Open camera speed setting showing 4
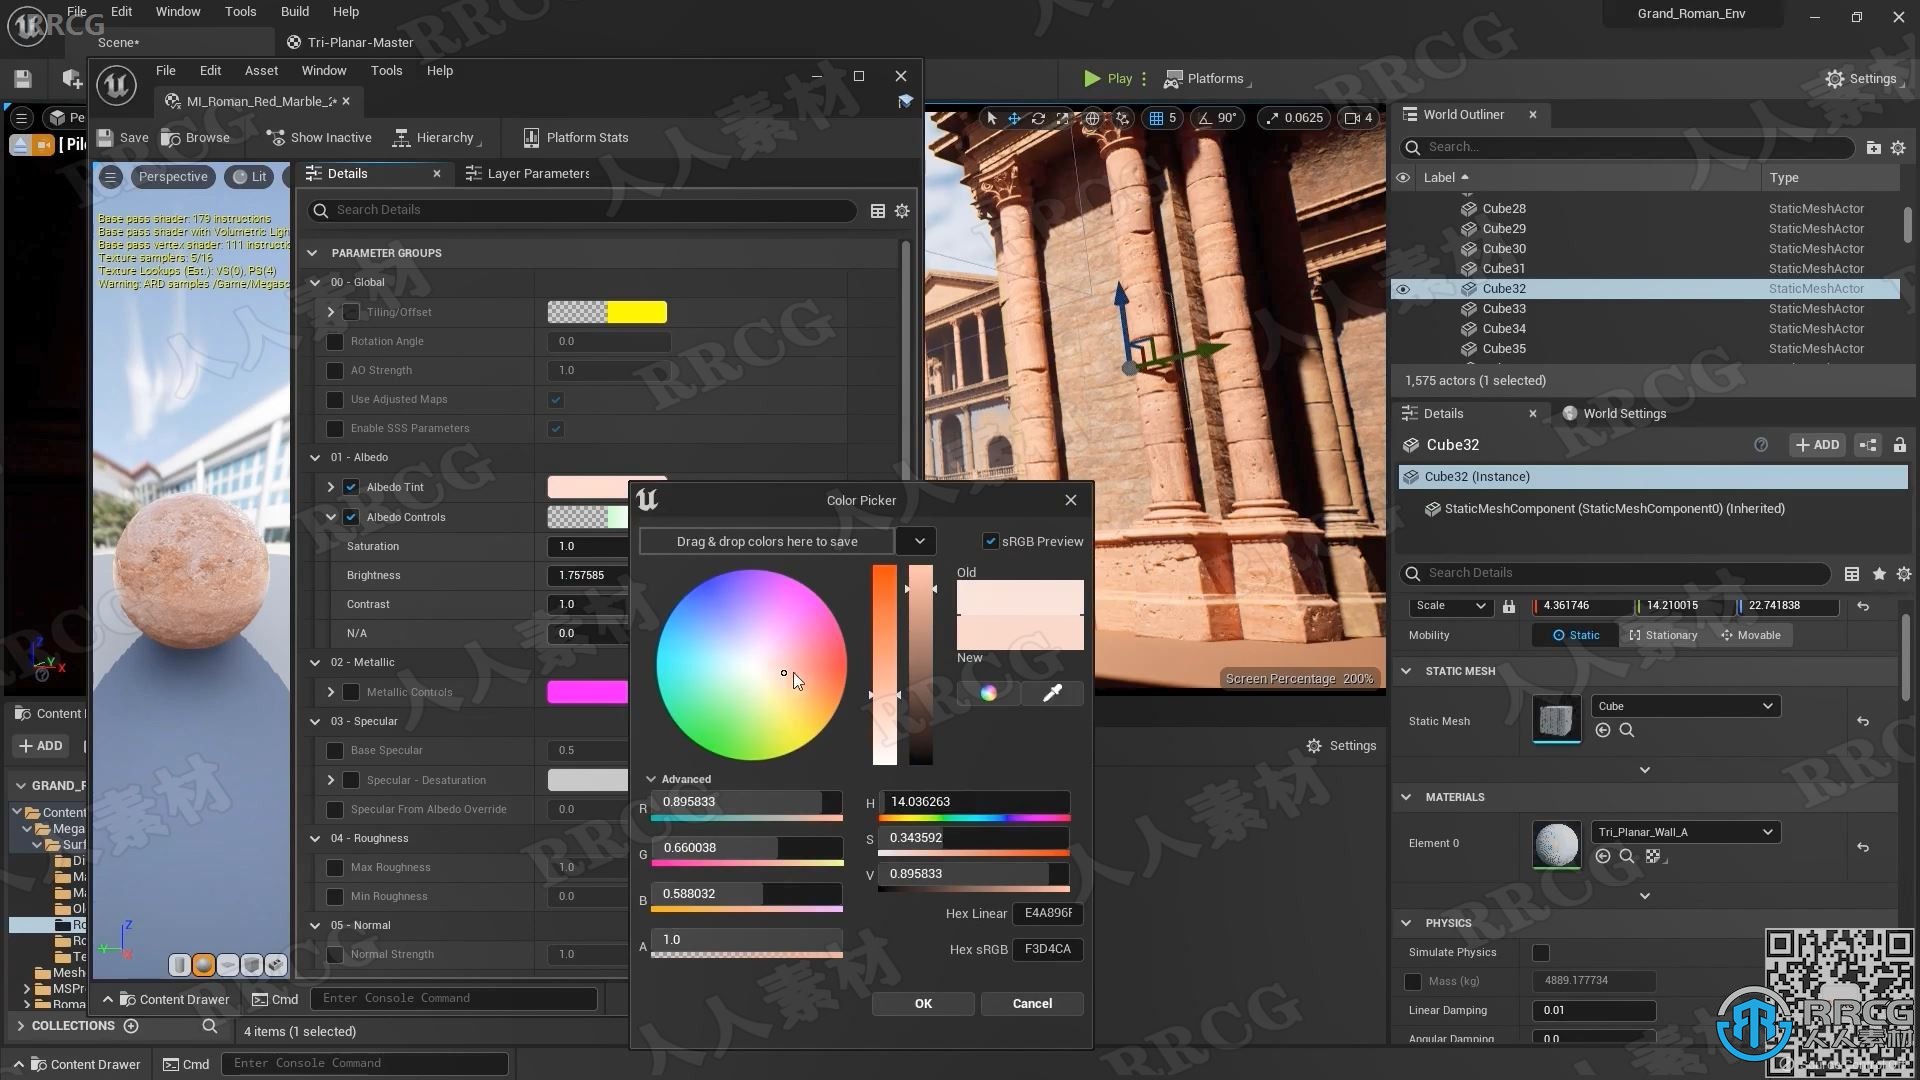 (x=1358, y=118)
